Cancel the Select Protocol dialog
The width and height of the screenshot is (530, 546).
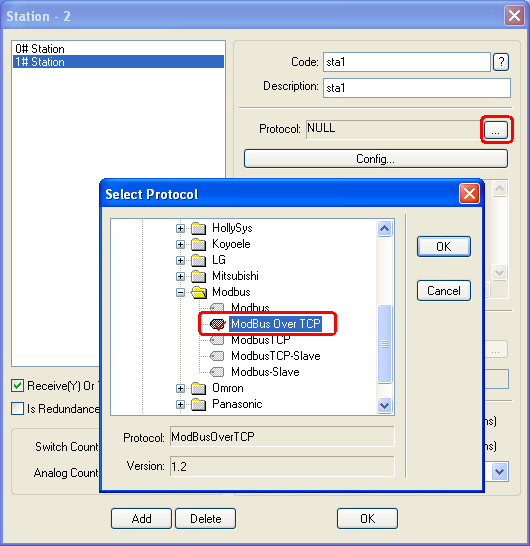[444, 290]
